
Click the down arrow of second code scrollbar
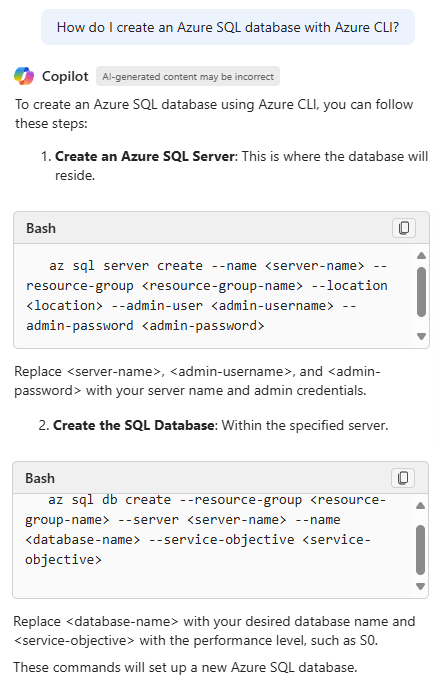(x=420, y=586)
